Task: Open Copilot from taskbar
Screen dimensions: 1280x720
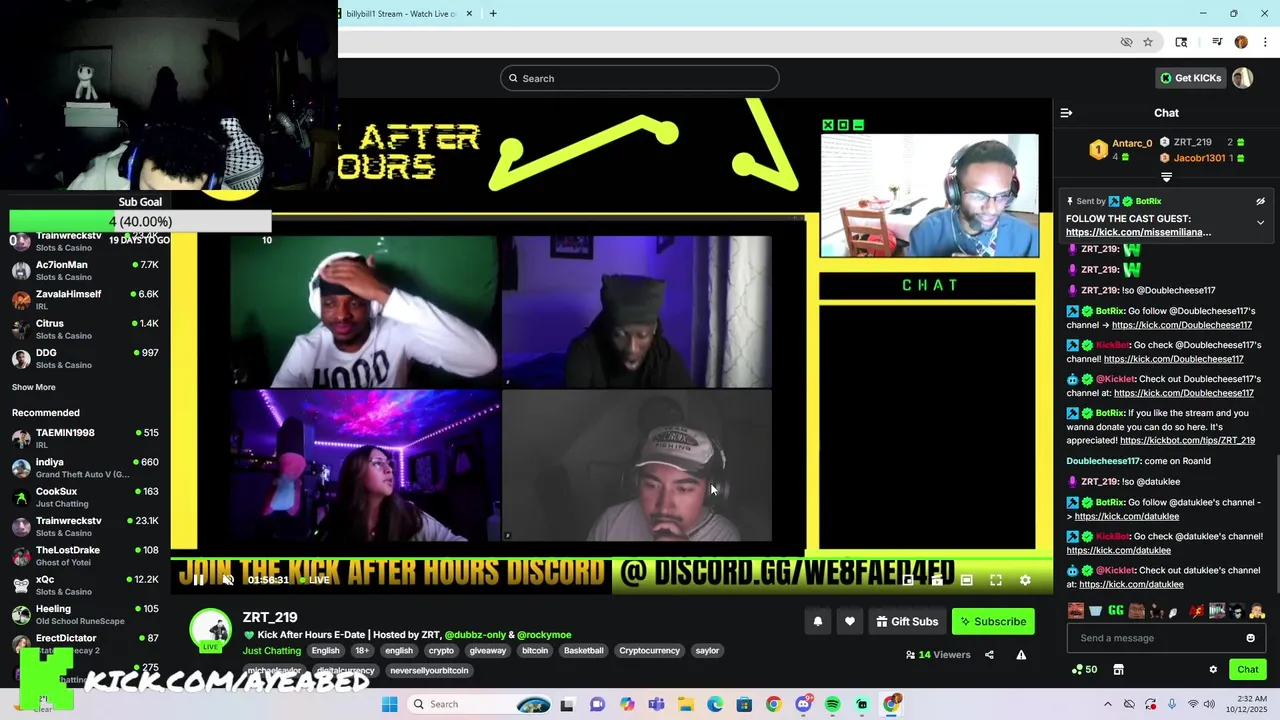Action: pos(627,704)
